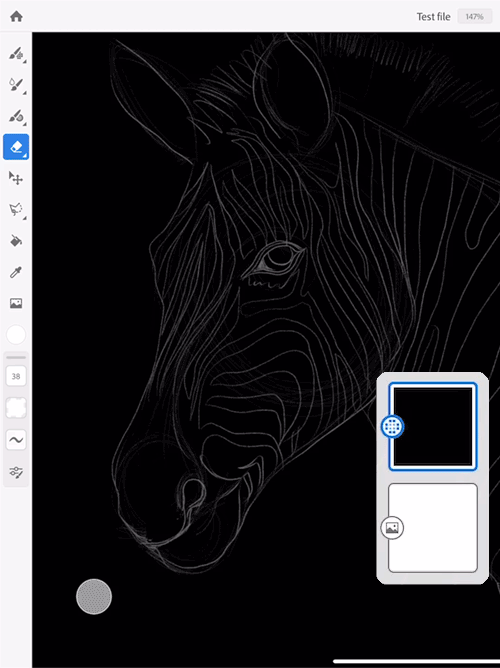Viewport: 500px width, 668px height.
Task: Select the white image layer thumbnail
Action: point(433,528)
